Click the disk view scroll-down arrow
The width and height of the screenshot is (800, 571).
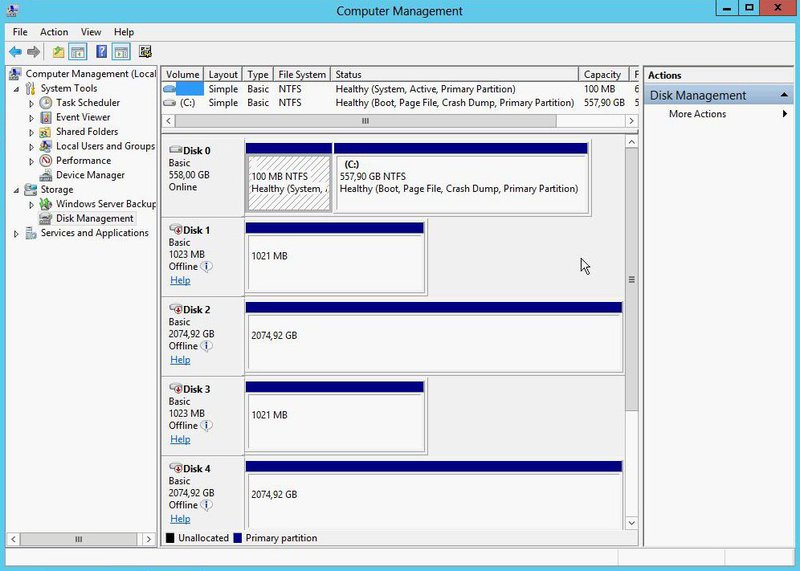[632, 523]
